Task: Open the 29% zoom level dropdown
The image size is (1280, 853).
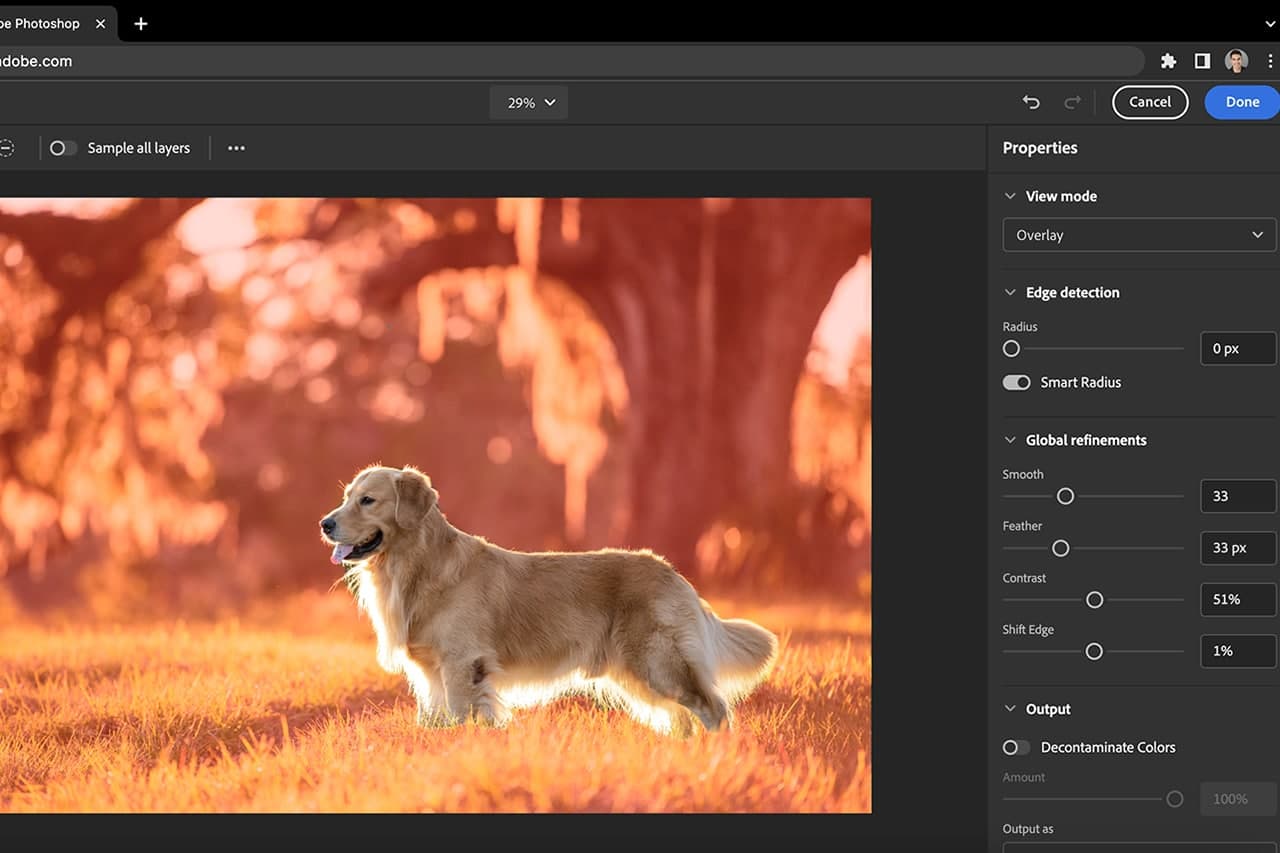Action: (529, 102)
